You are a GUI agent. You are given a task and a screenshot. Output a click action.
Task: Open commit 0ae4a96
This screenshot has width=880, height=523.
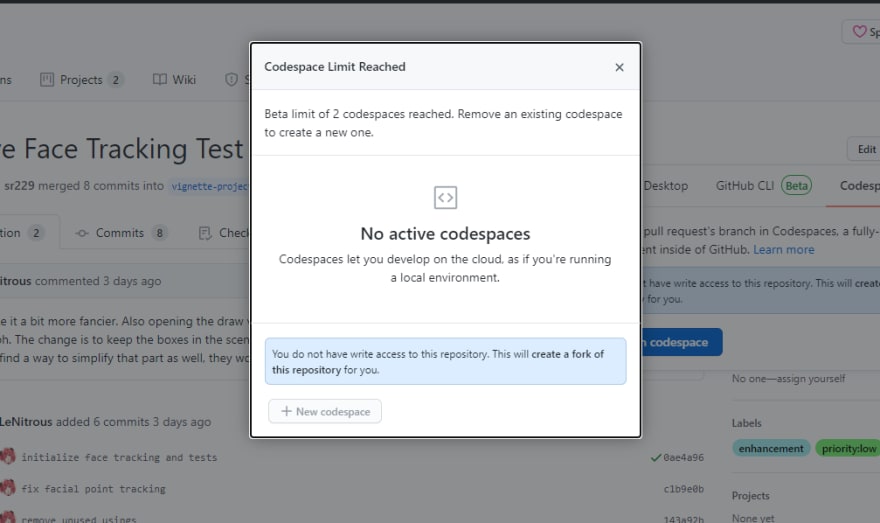click(683, 457)
